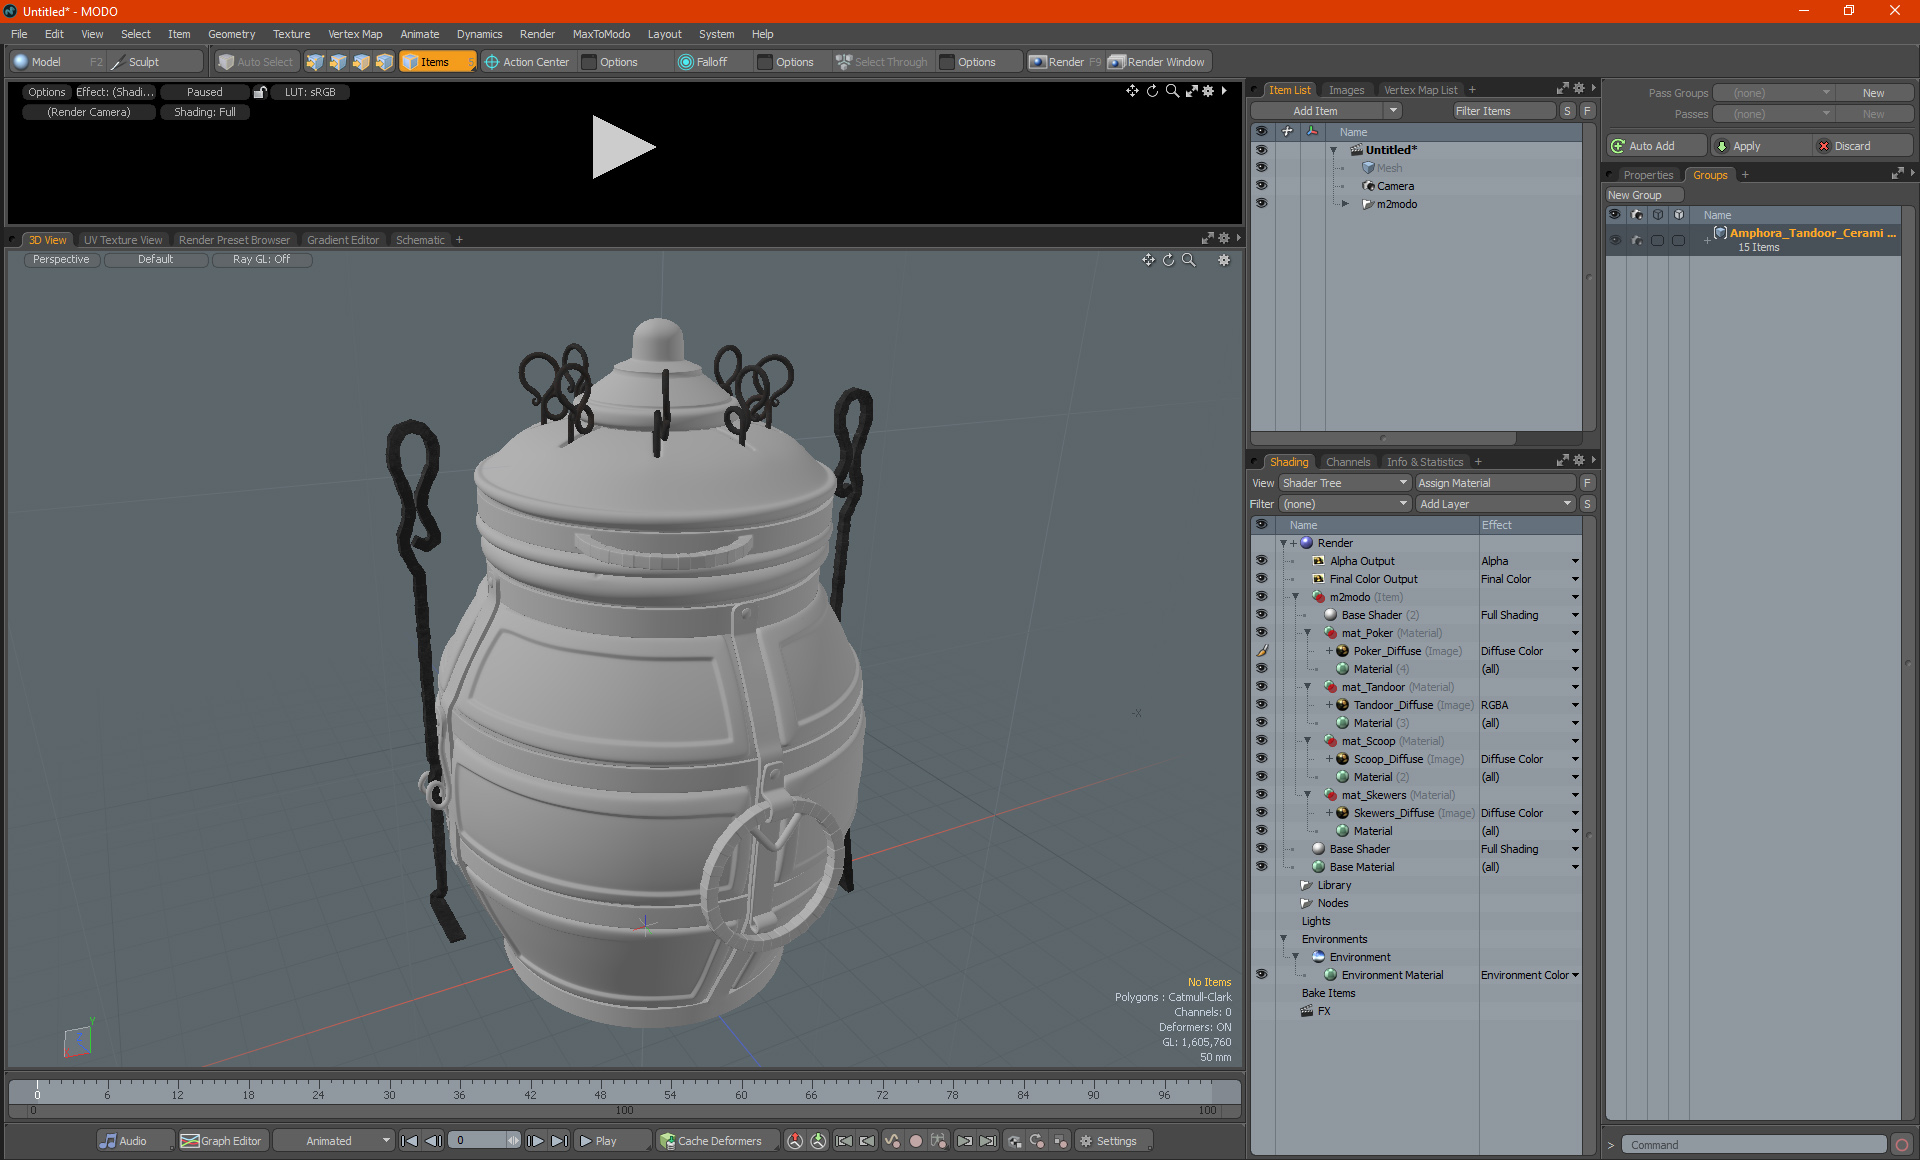Switch to Schematic tab
This screenshot has width=1920, height=1160.
click(420, 240)
